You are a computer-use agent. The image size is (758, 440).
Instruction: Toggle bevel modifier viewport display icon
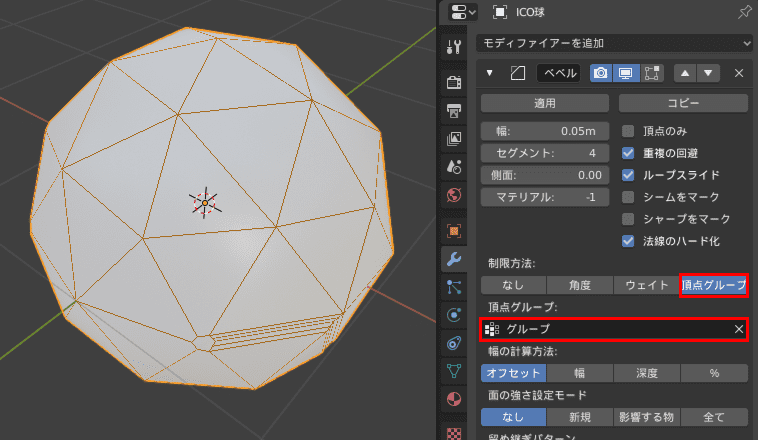[626, 73]
